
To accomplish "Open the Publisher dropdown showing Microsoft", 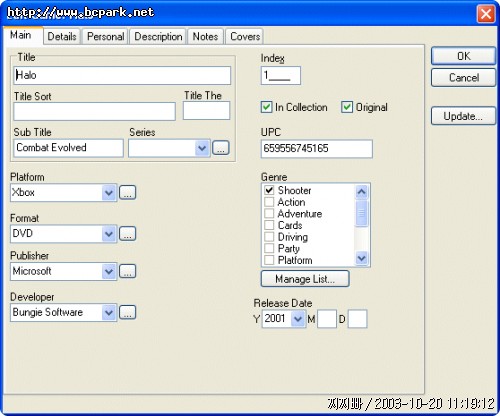I will coord(109,271).
